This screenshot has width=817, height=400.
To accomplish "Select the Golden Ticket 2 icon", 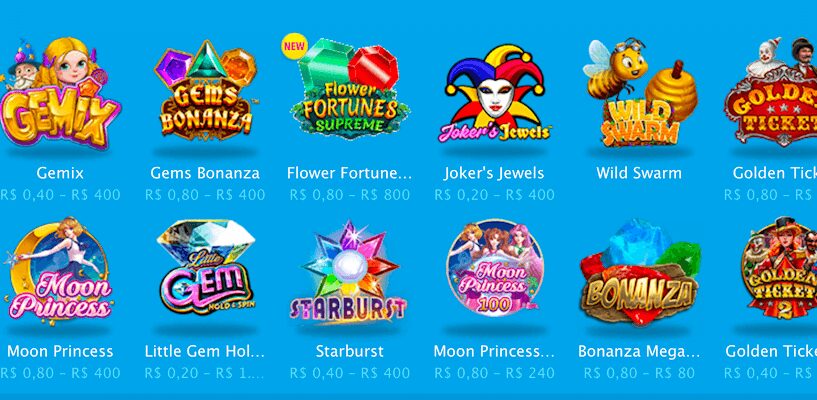I will [777, 269].
